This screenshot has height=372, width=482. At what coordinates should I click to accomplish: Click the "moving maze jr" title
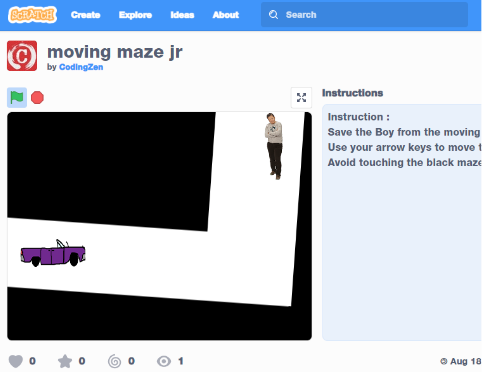point(115,52)
